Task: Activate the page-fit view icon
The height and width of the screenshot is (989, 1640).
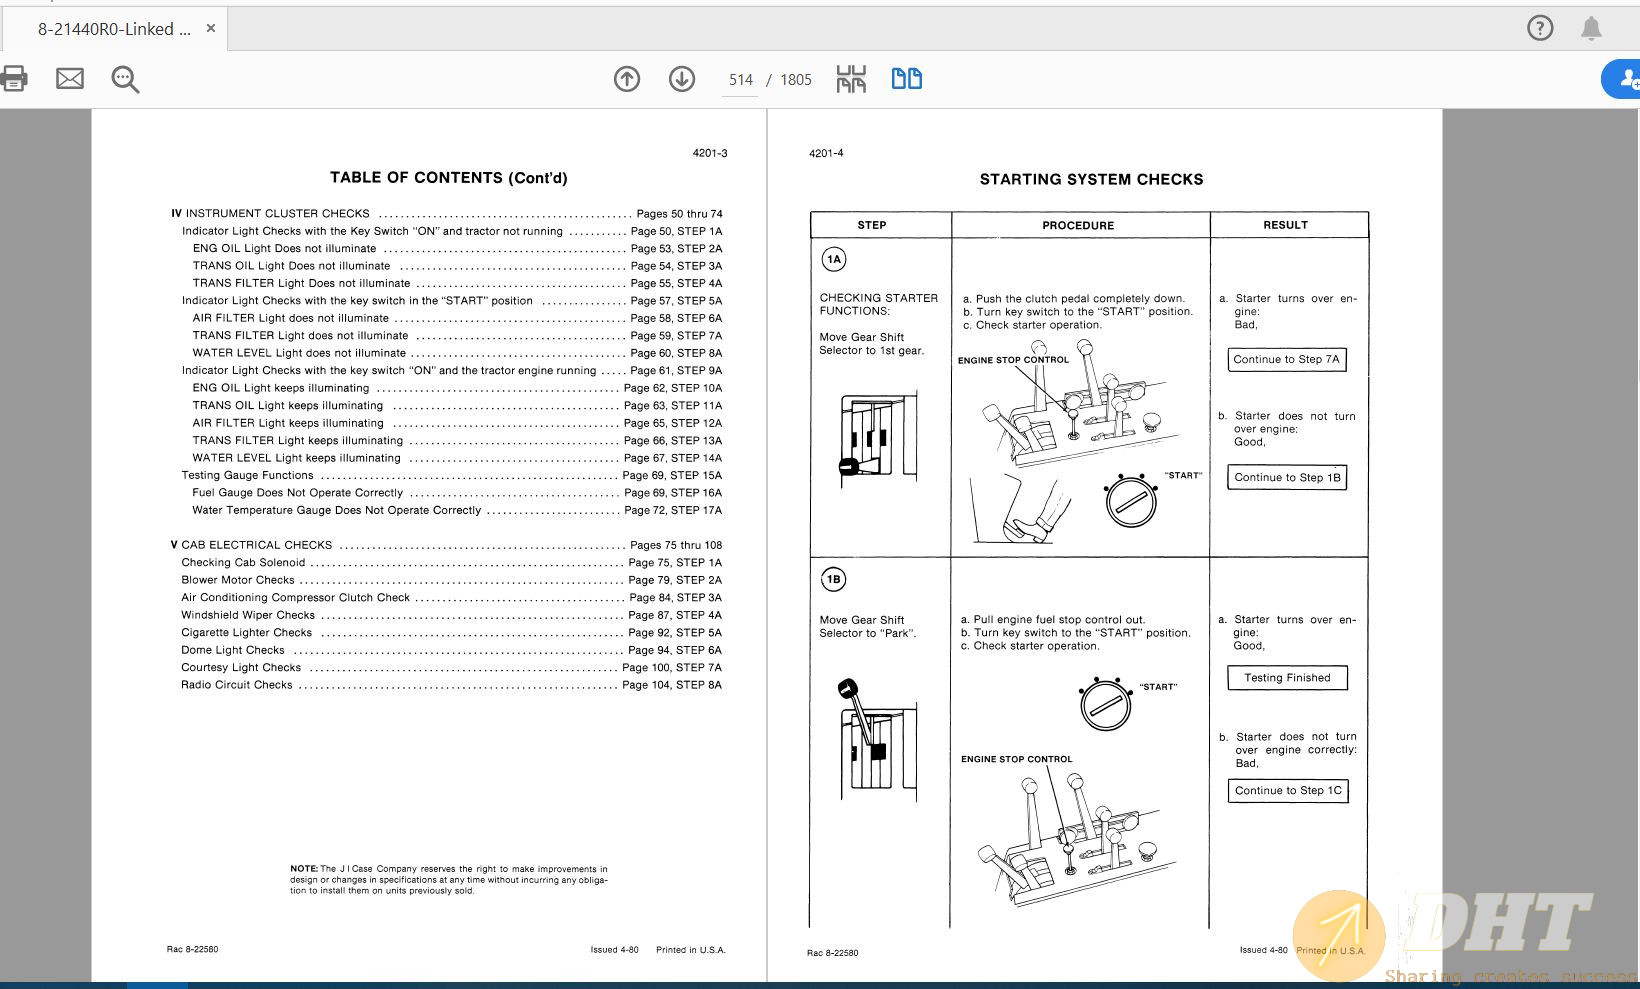Action: (x=850, y=78)
